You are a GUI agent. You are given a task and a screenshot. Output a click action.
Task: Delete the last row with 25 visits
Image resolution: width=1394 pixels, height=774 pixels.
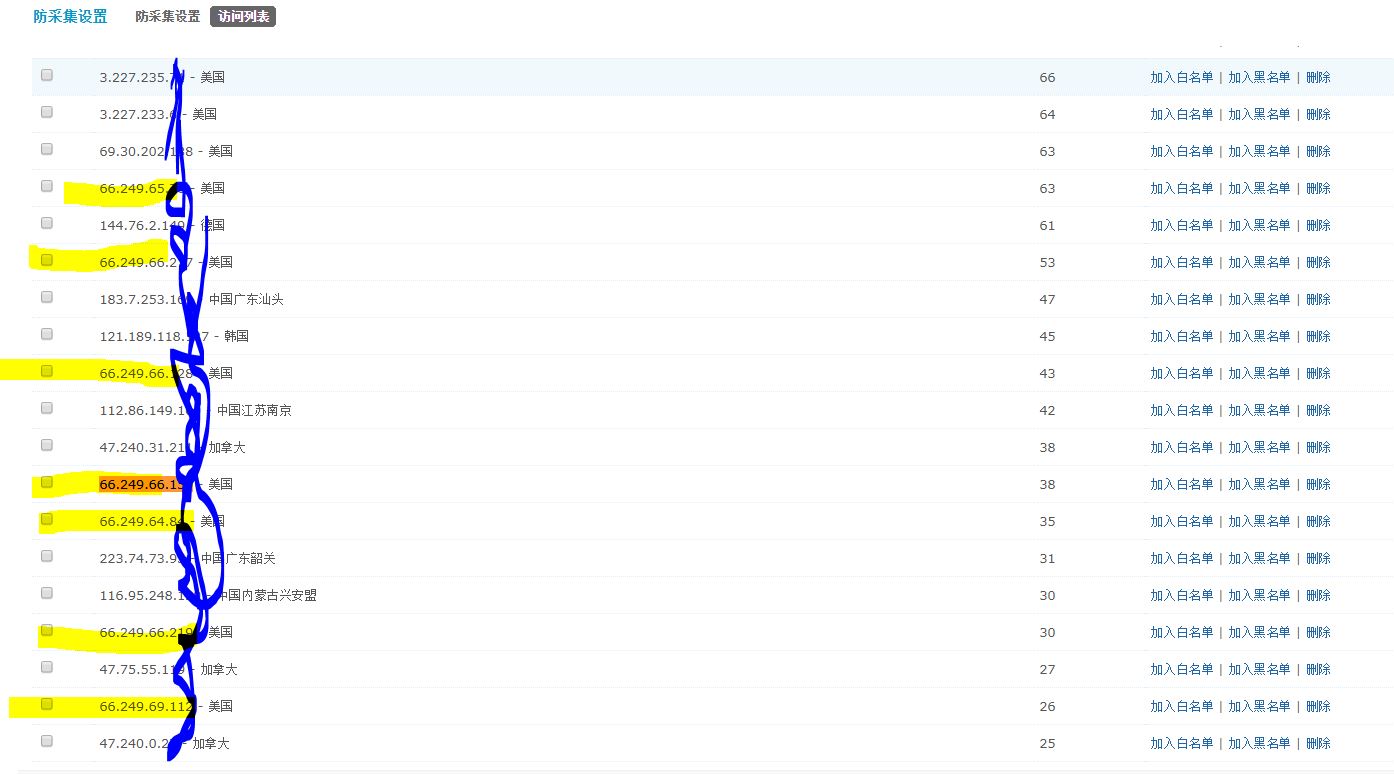coord(1318,744)
